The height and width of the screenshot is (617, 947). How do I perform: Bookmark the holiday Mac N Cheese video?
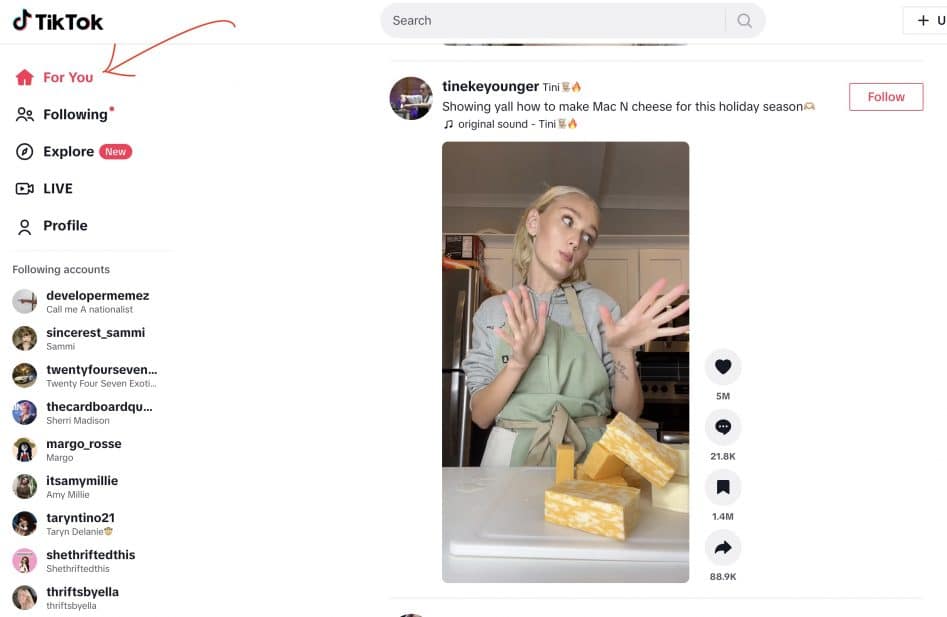723,489
